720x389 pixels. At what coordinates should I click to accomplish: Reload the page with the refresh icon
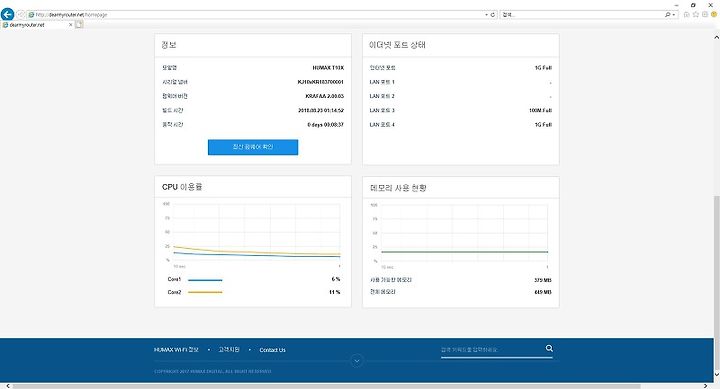click(x=493, y=15)
